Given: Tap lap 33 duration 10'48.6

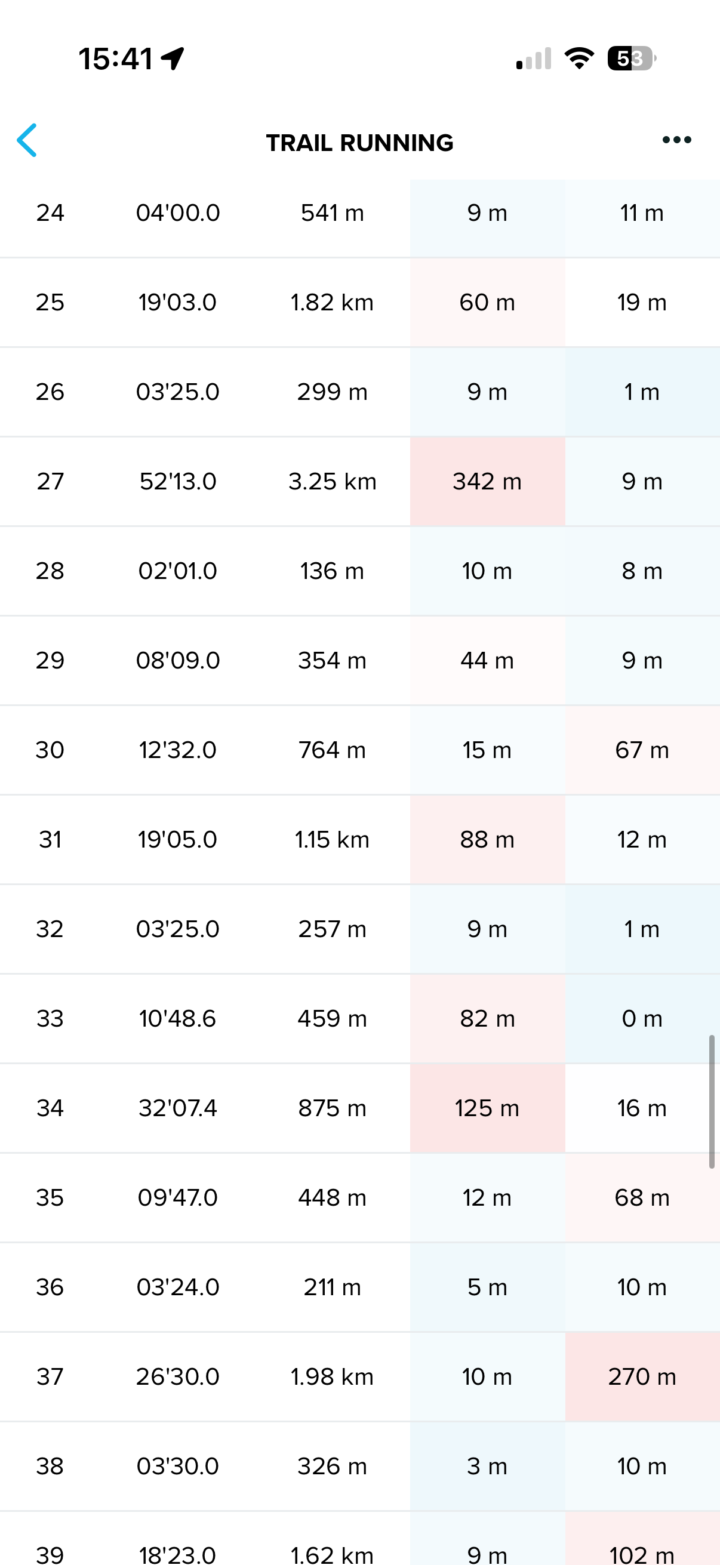Looking at the screenshot, I should click(x=178, y=1018).
